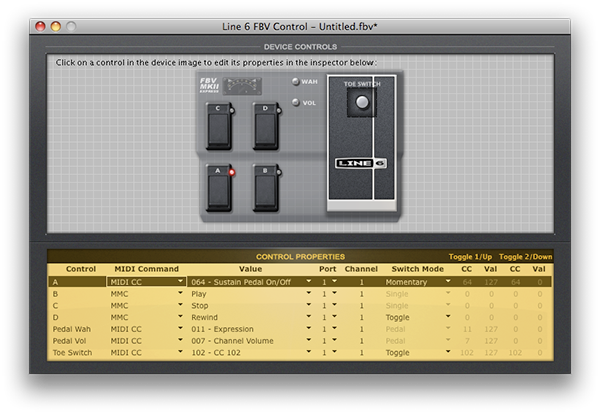Image resolution: width=600 pixels, height=414 pixels.
Task: Click the Channel value for control B
Action: pyautogui.click(x=361, y=294)
